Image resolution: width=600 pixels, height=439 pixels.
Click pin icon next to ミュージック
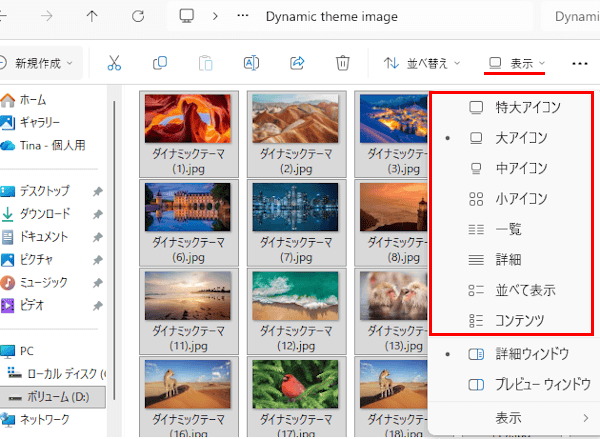coord(98,283)
